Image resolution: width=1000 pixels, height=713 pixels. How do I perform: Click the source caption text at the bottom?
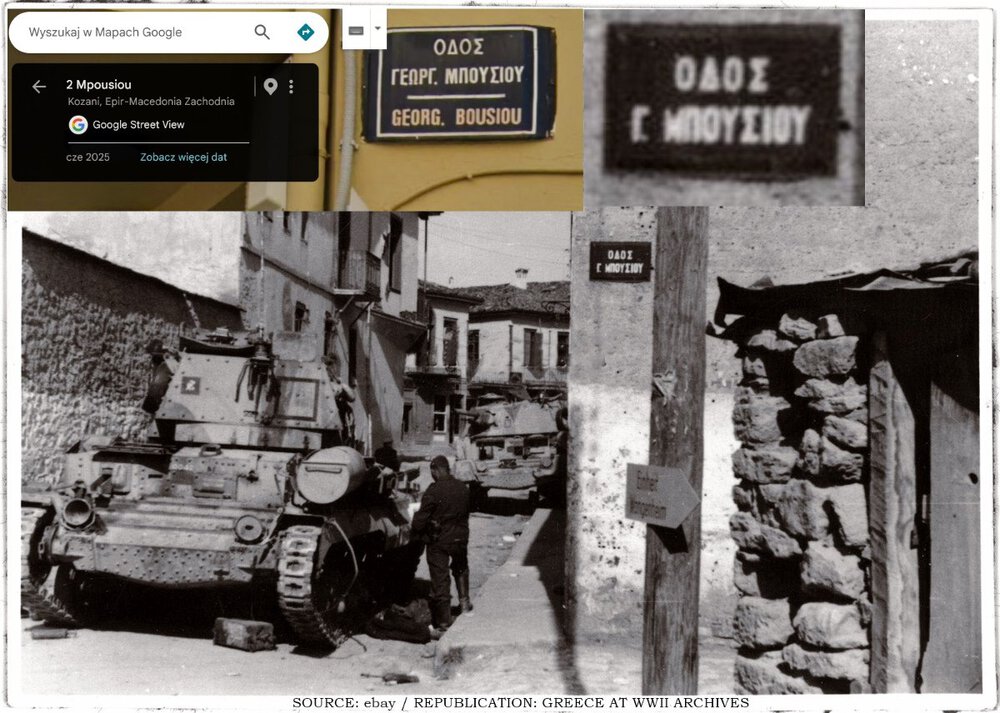(x=520, y=703)
